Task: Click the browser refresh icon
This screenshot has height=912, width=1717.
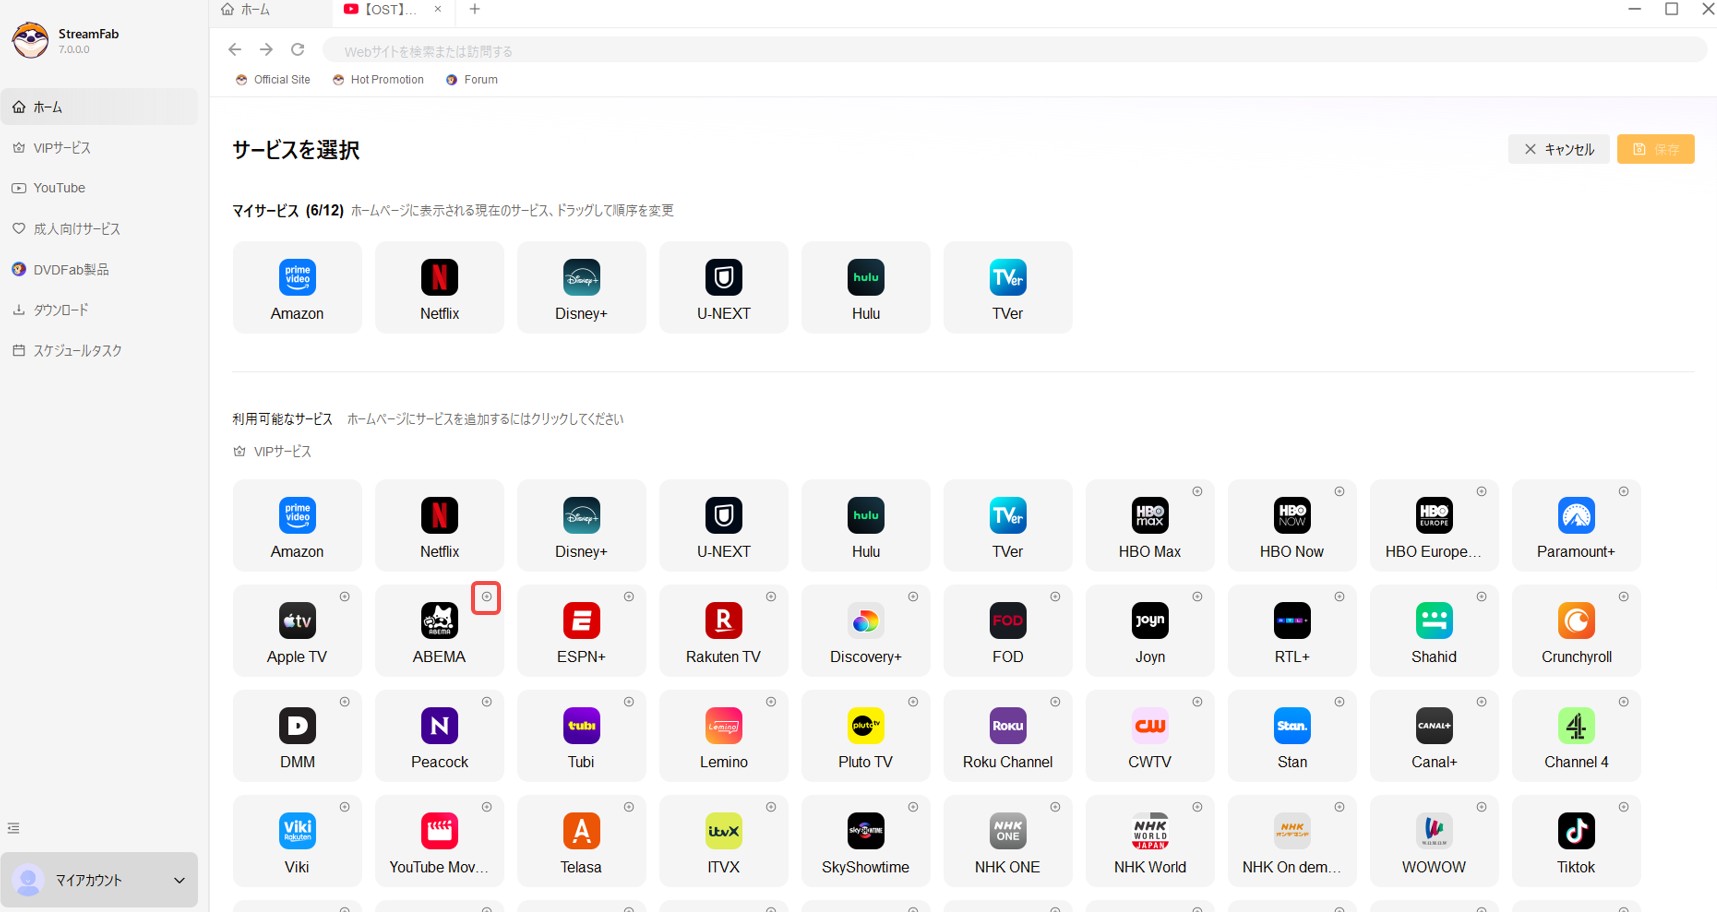Action: tap(298, 49)
